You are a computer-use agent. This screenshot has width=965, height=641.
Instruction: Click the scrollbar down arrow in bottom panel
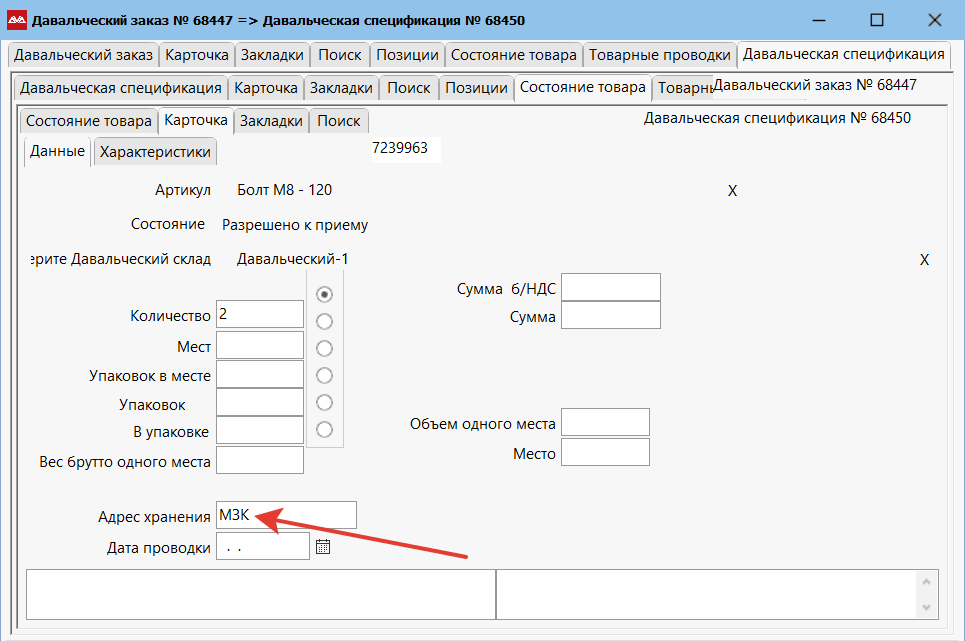point(928,608)
